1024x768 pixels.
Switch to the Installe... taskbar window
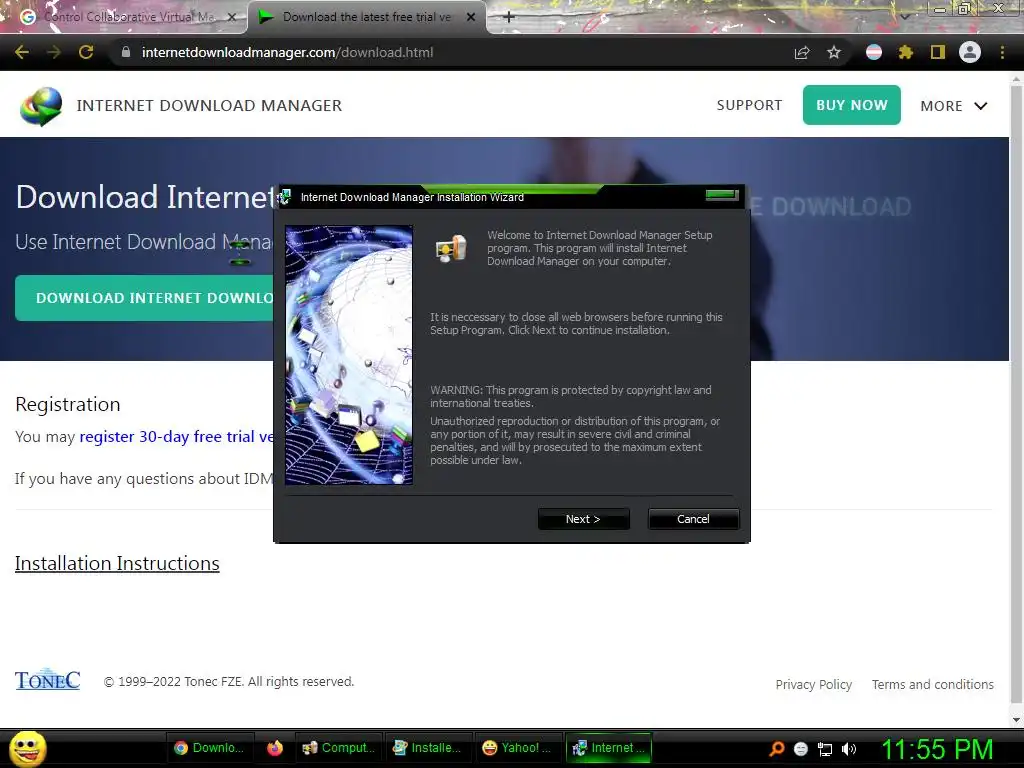pyautogui.click(x=427, y=748)
